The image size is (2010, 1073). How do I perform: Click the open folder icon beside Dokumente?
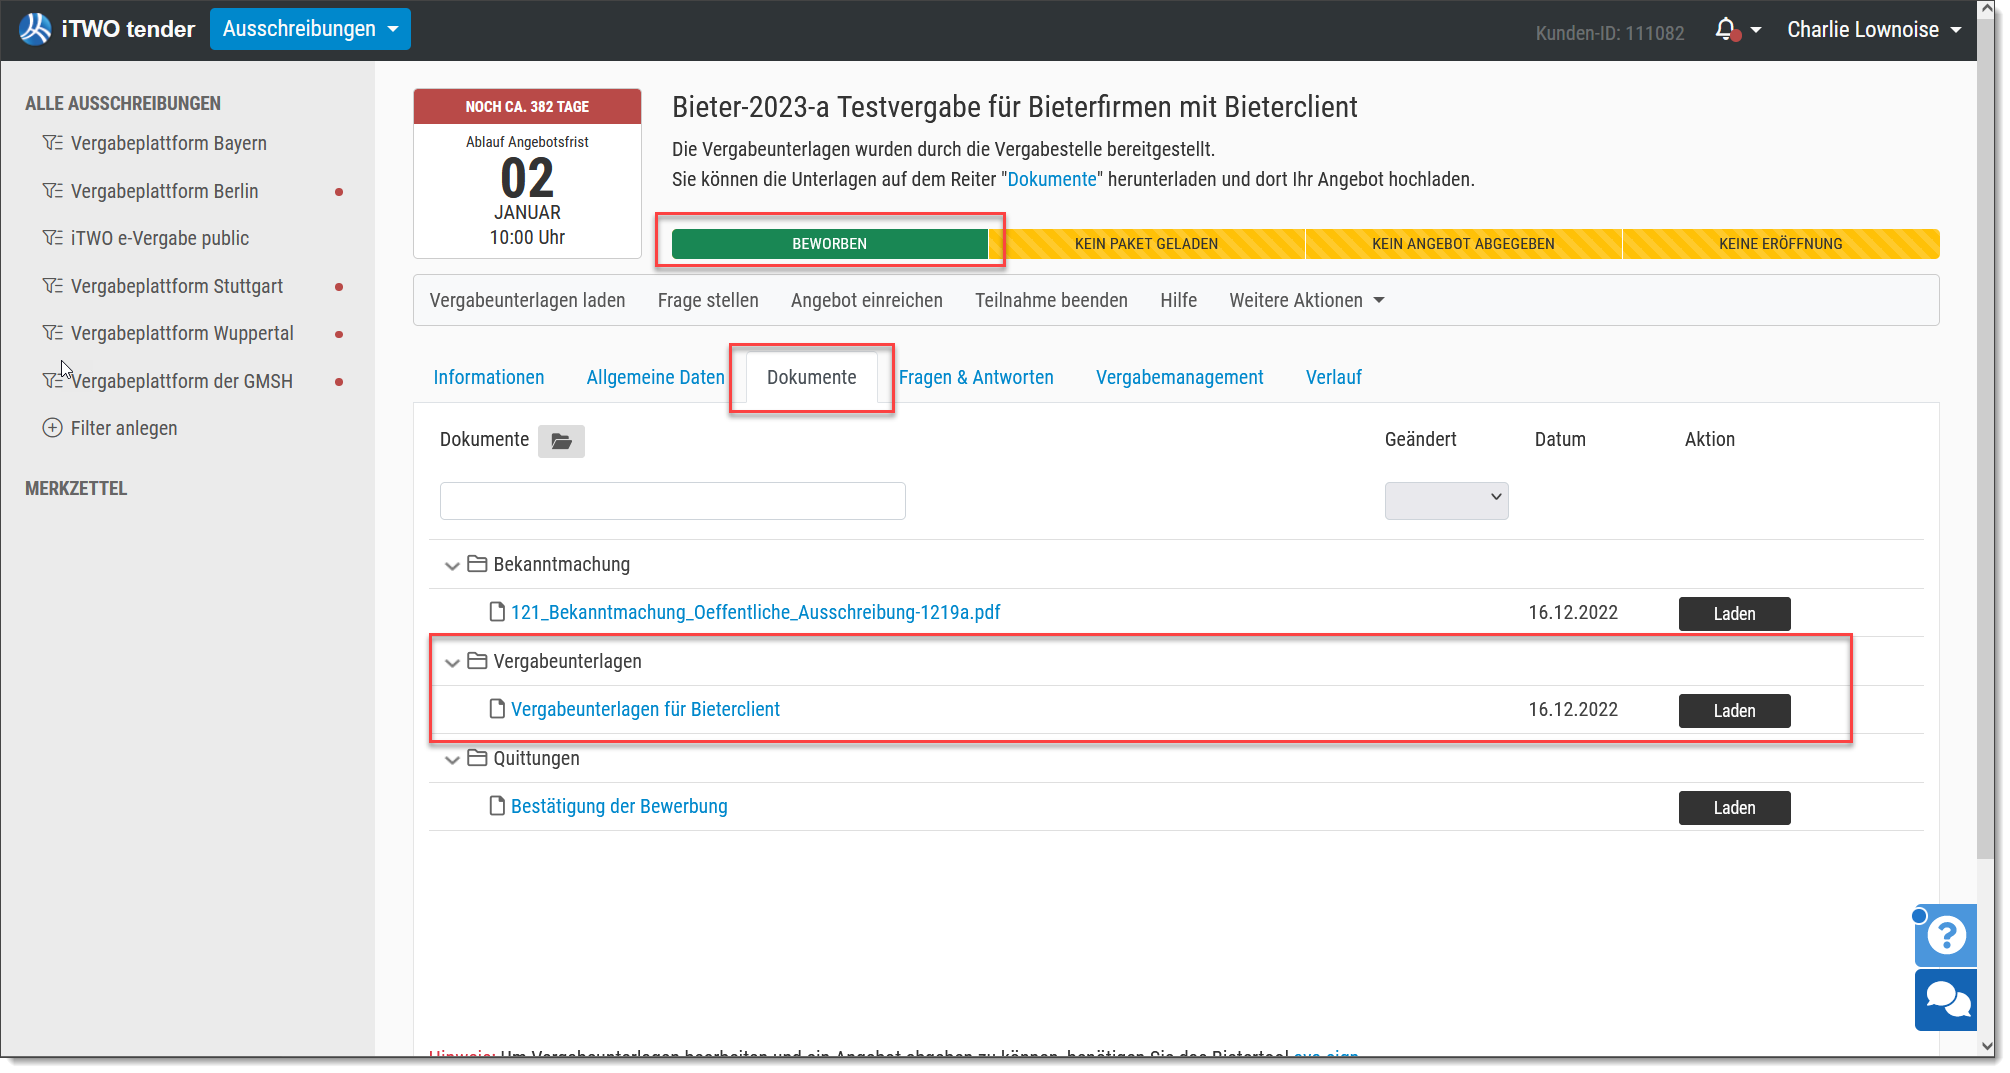561,441
